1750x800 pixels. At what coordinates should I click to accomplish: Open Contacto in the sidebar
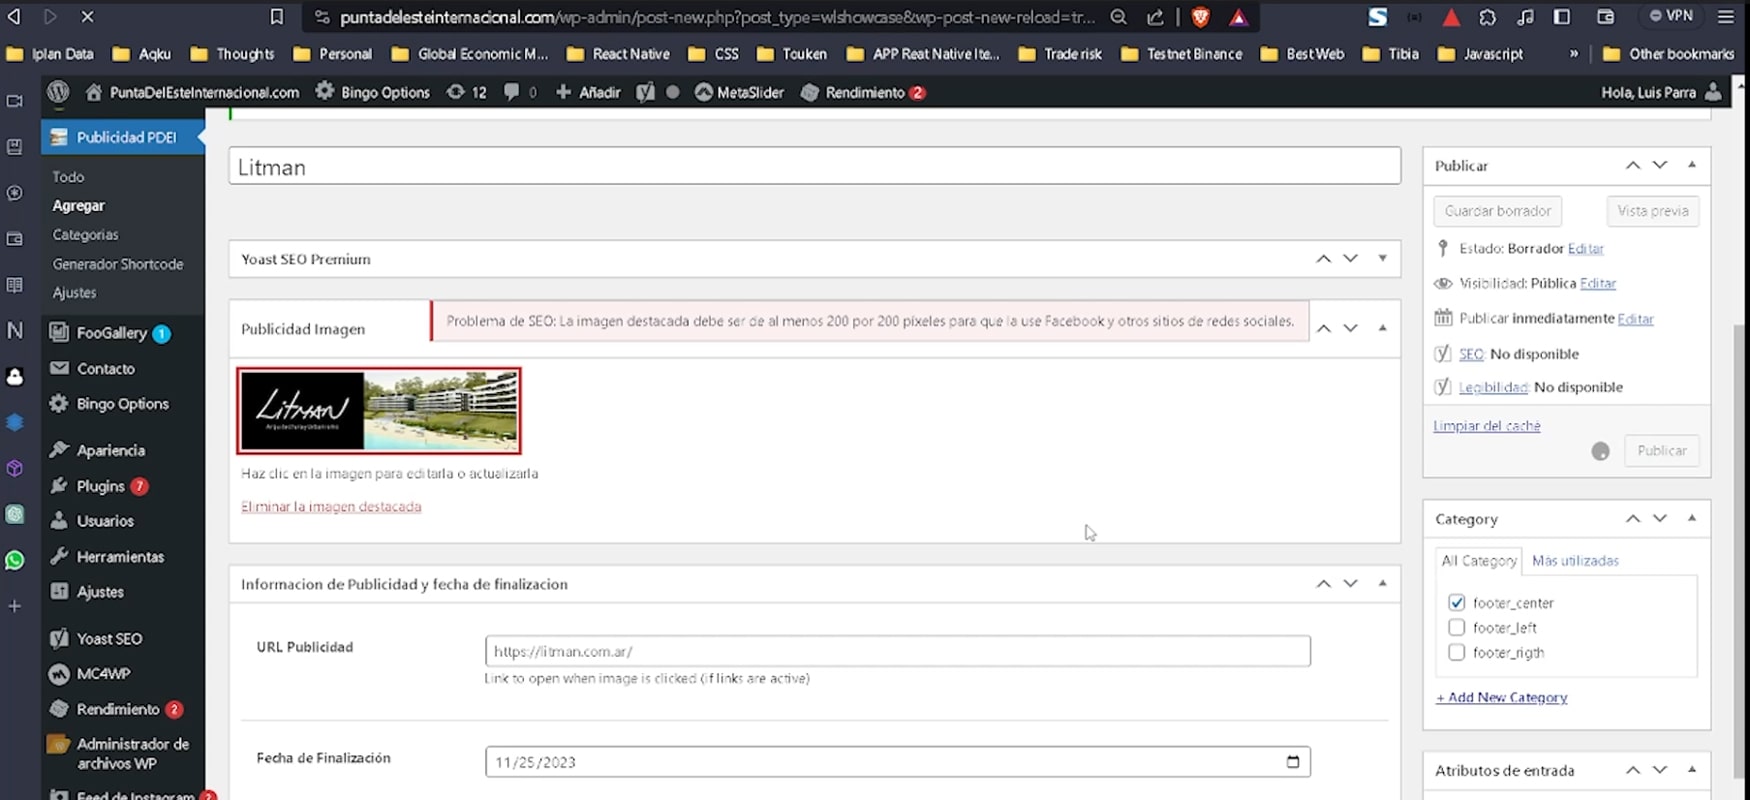[105, 368]
